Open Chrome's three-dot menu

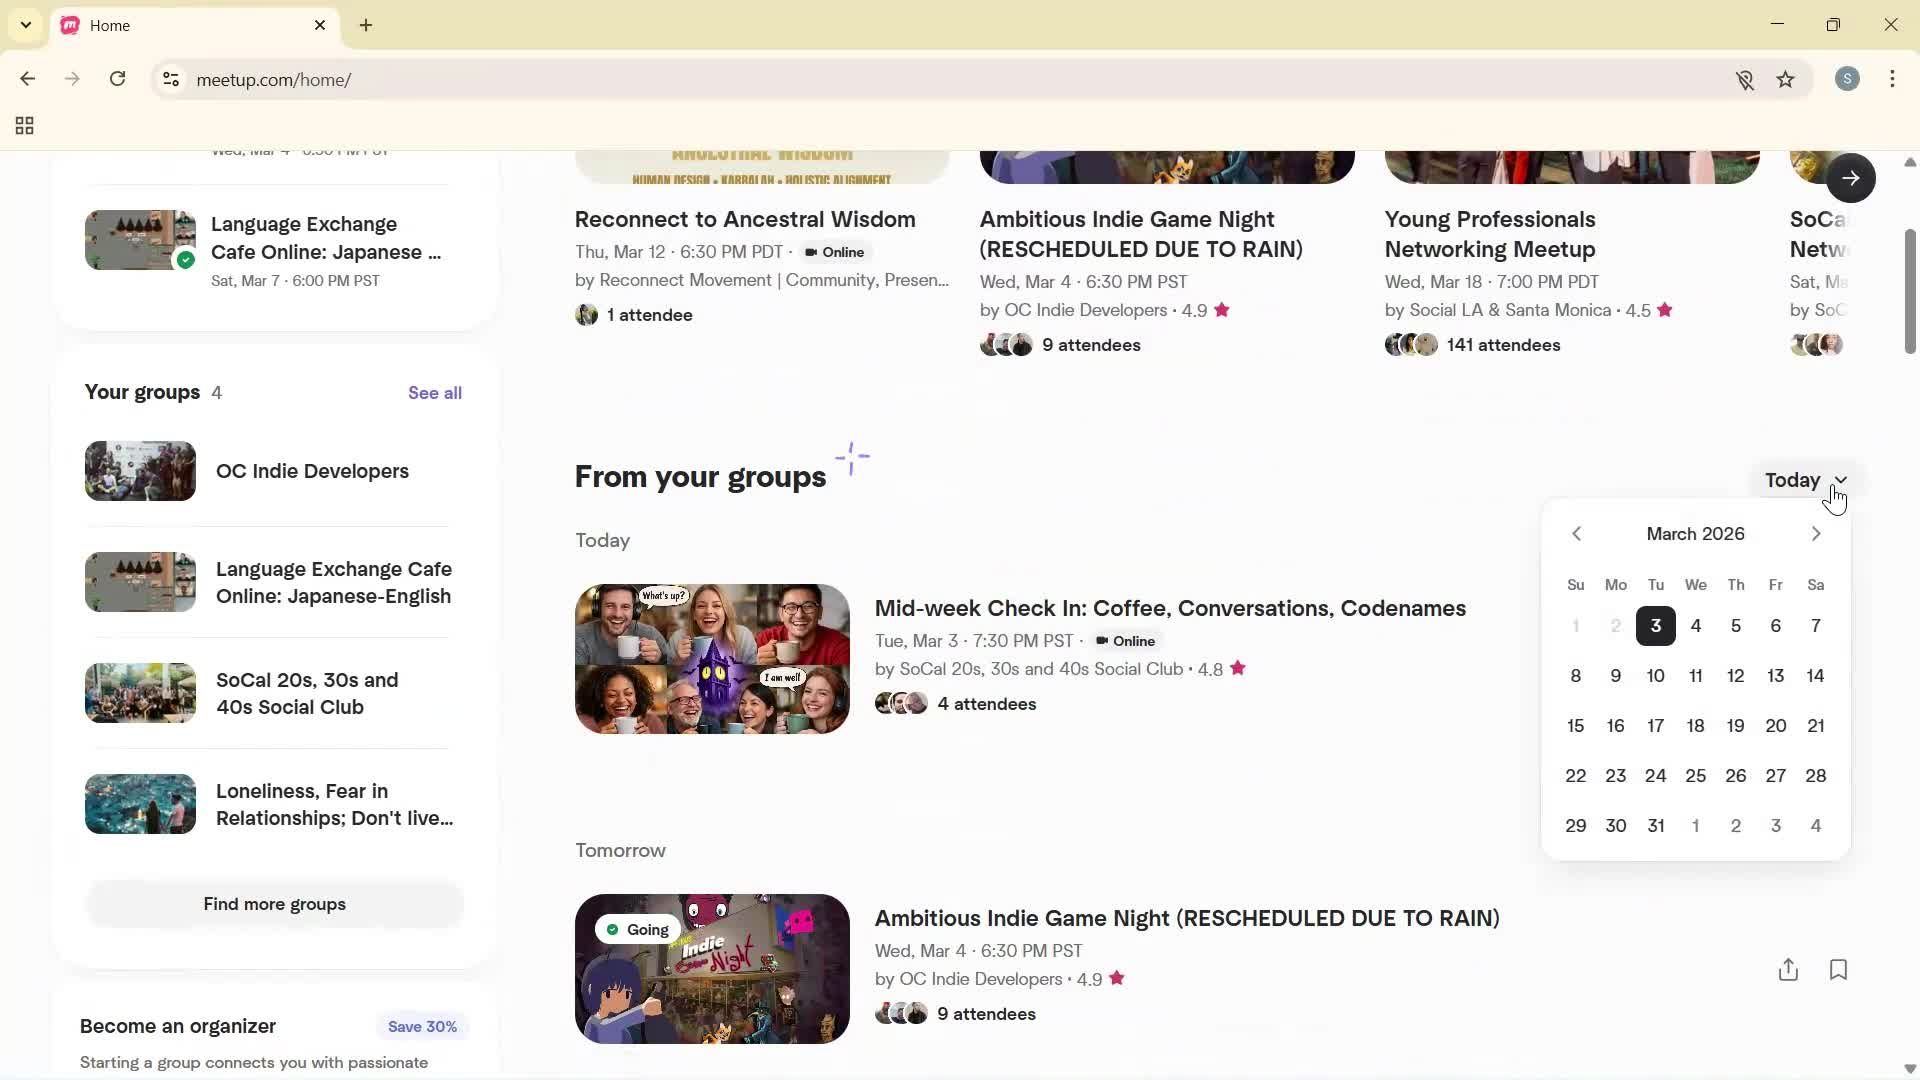(x=1893, y=79)
